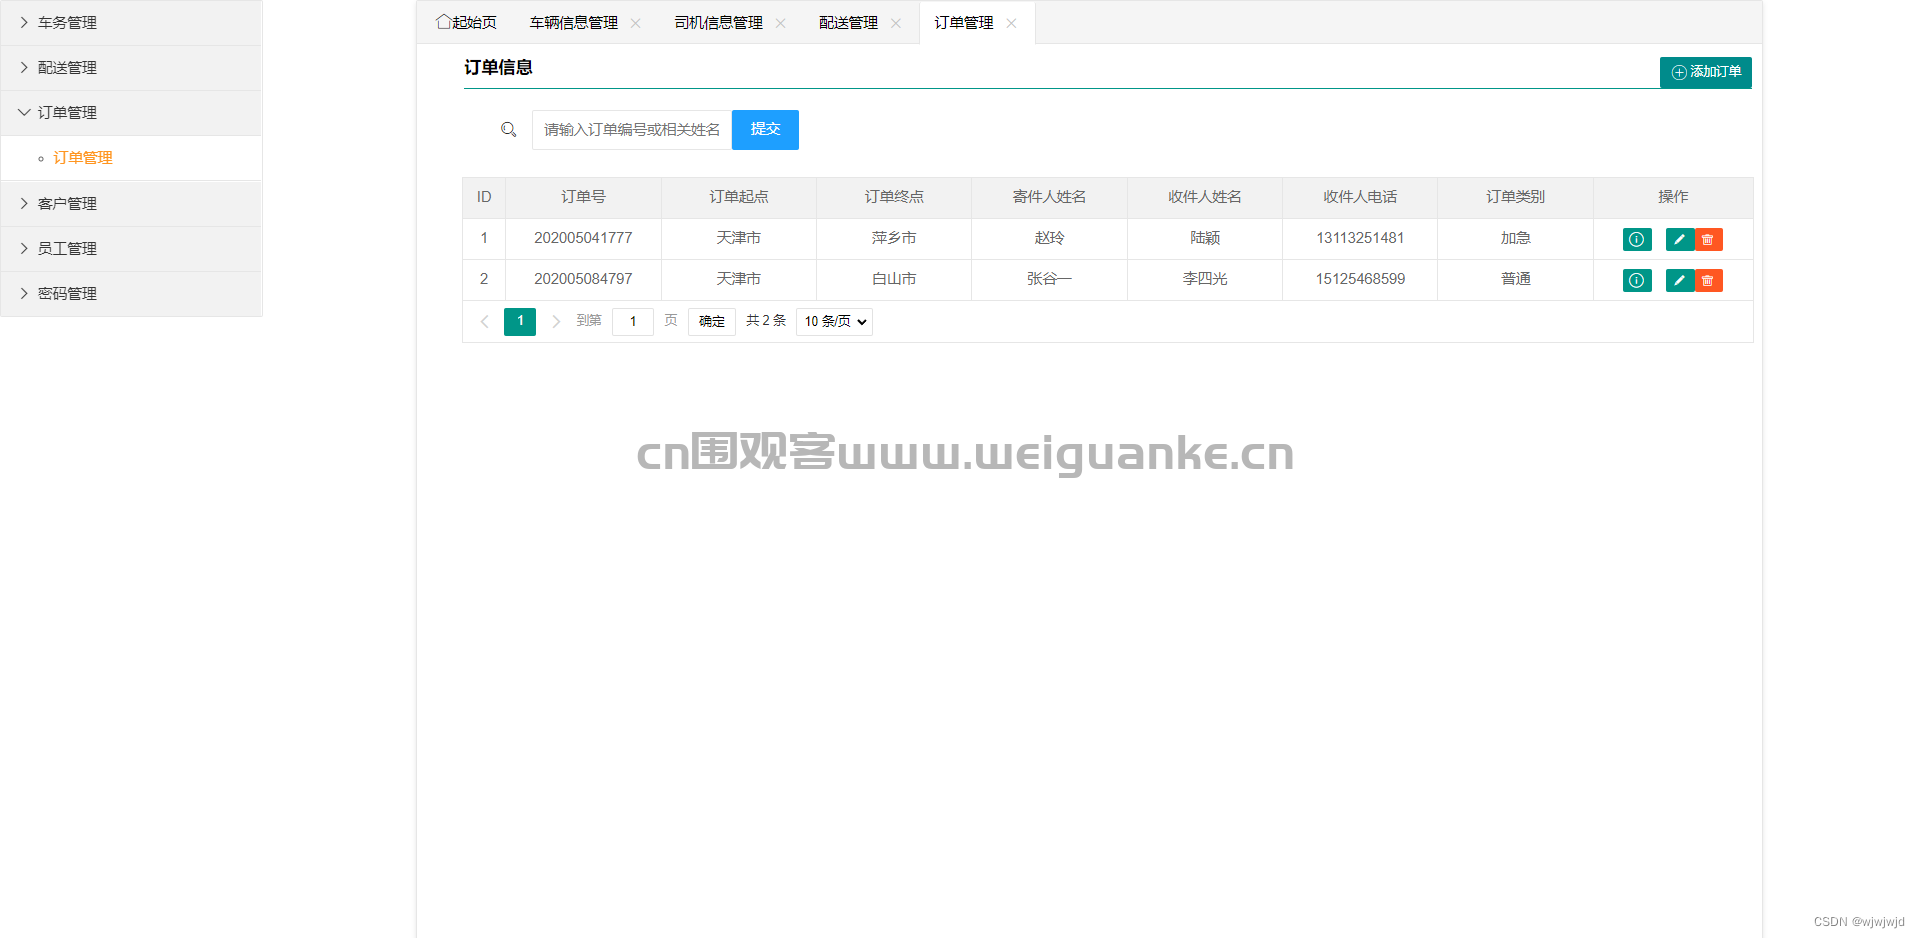Viewport: 1920px width, 938px height.
Task: View details of order 202005041777
Action: point(1637,239)
